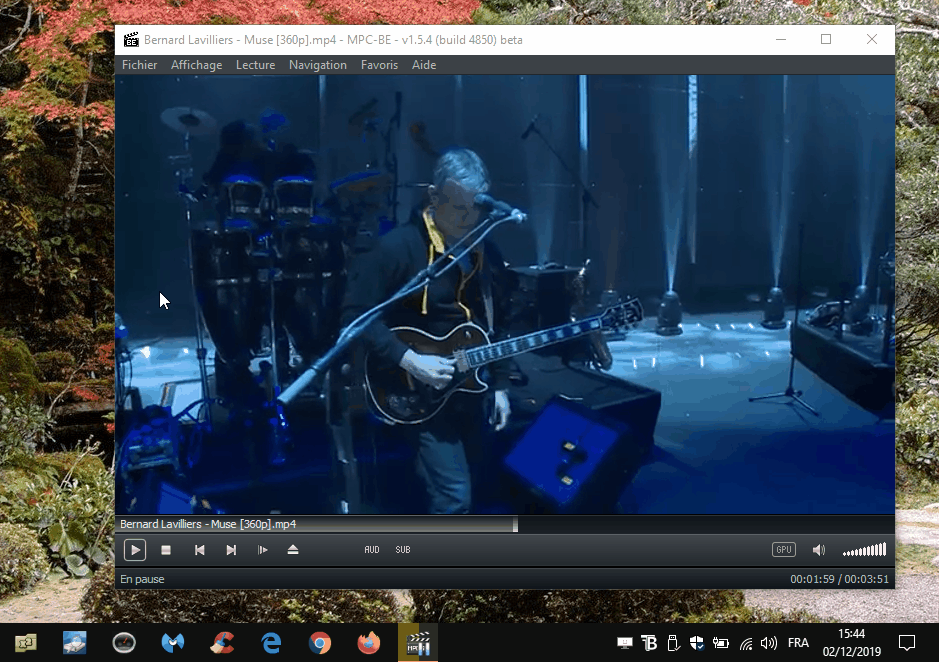This screenshot has height=662, width=939.
Task: Close the MPC-BE window
Action: [872, 40]
